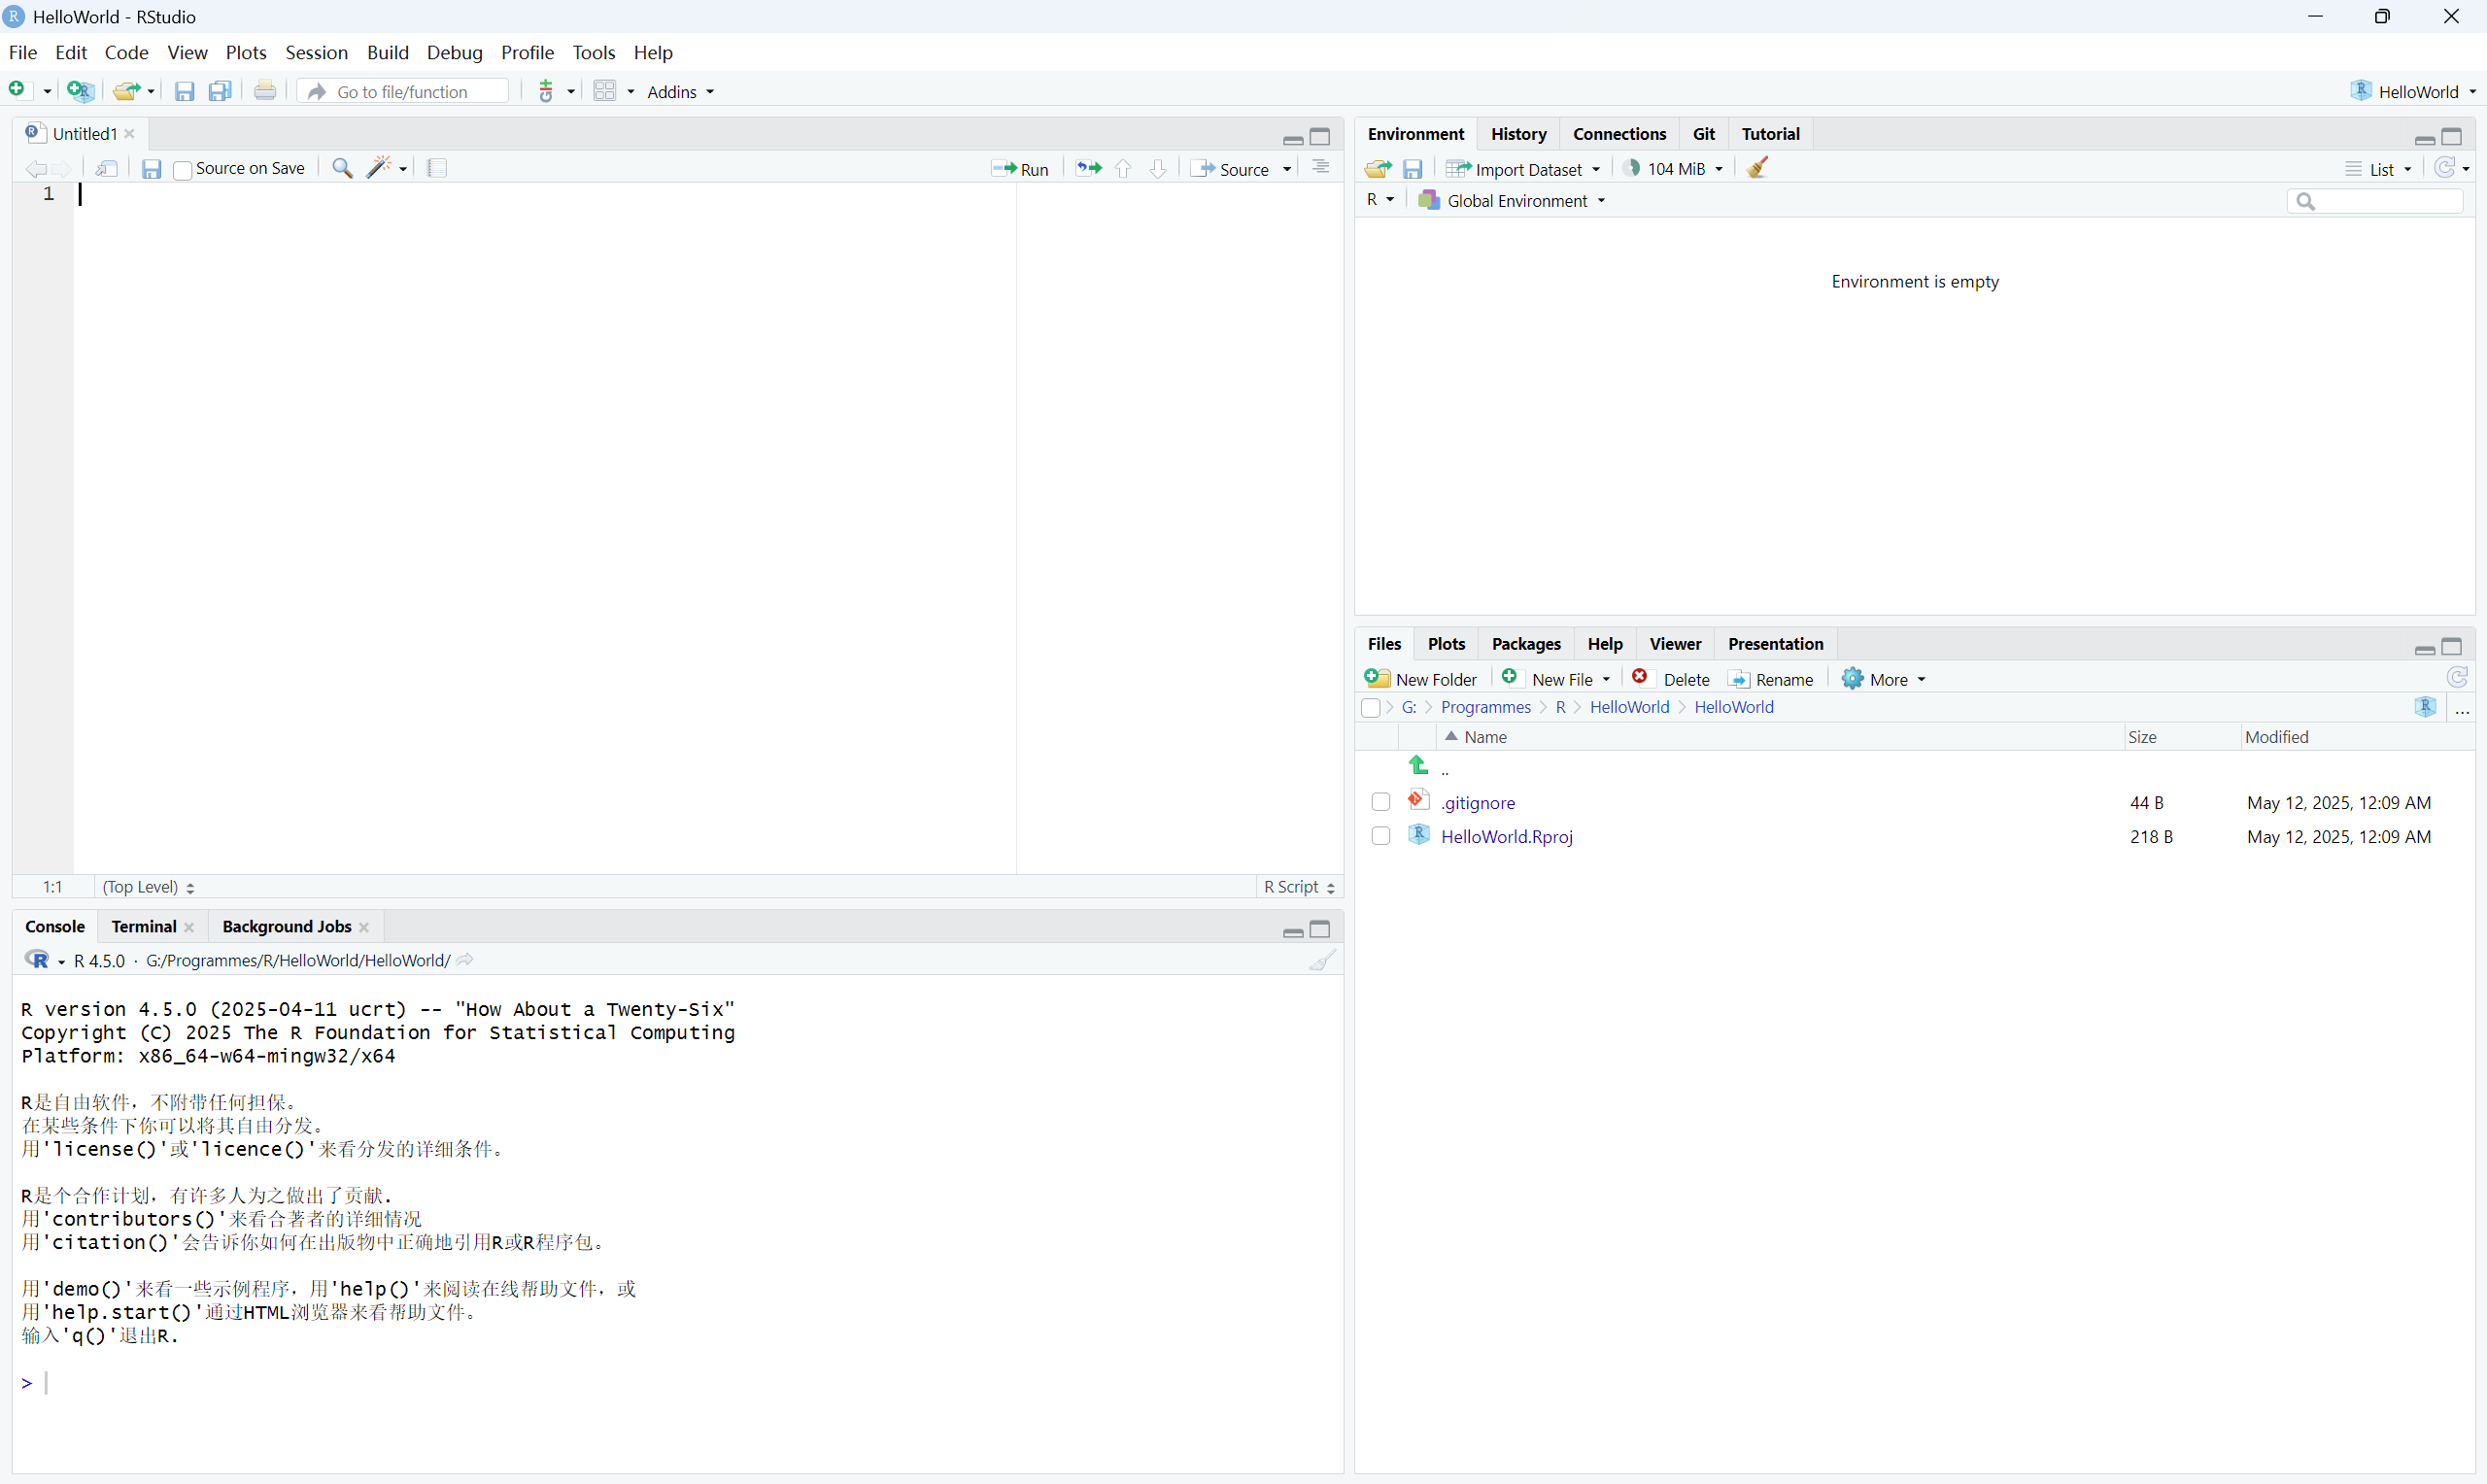
Task: Open the Session menu
Action: coord(316,52)
